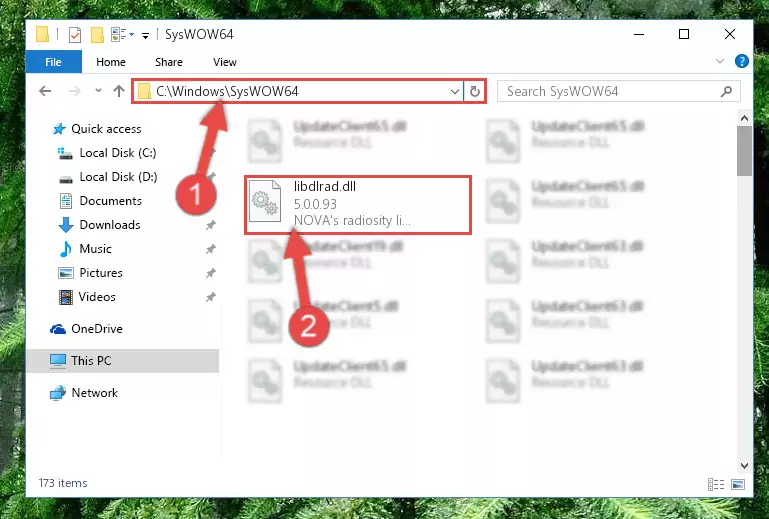Screen dimensions: 769x519
Task: Refresh the SysWOW64 folder
Action: [474, 91]
